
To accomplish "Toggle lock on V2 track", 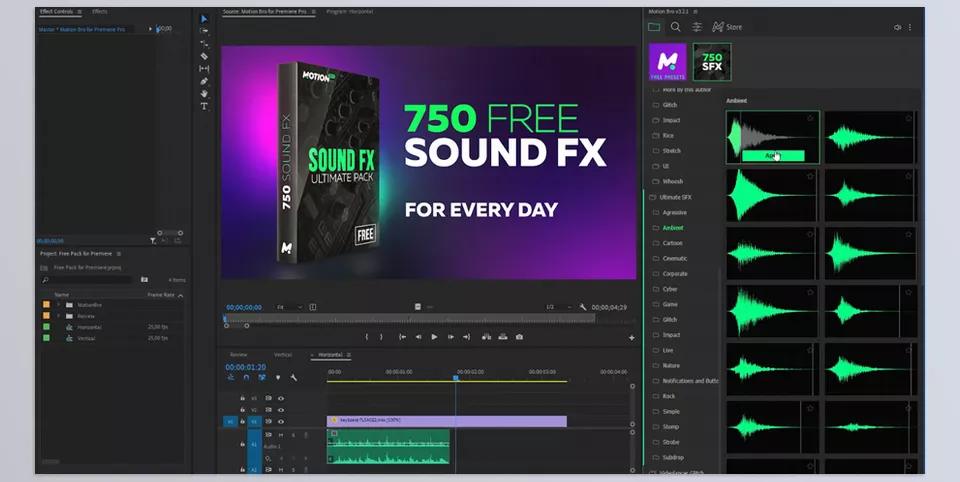I will tap(242, 410).
